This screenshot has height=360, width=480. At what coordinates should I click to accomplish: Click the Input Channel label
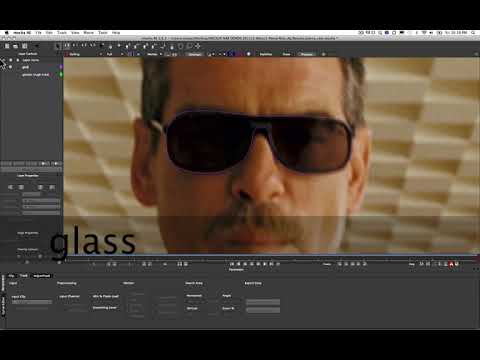coord(69,296)
